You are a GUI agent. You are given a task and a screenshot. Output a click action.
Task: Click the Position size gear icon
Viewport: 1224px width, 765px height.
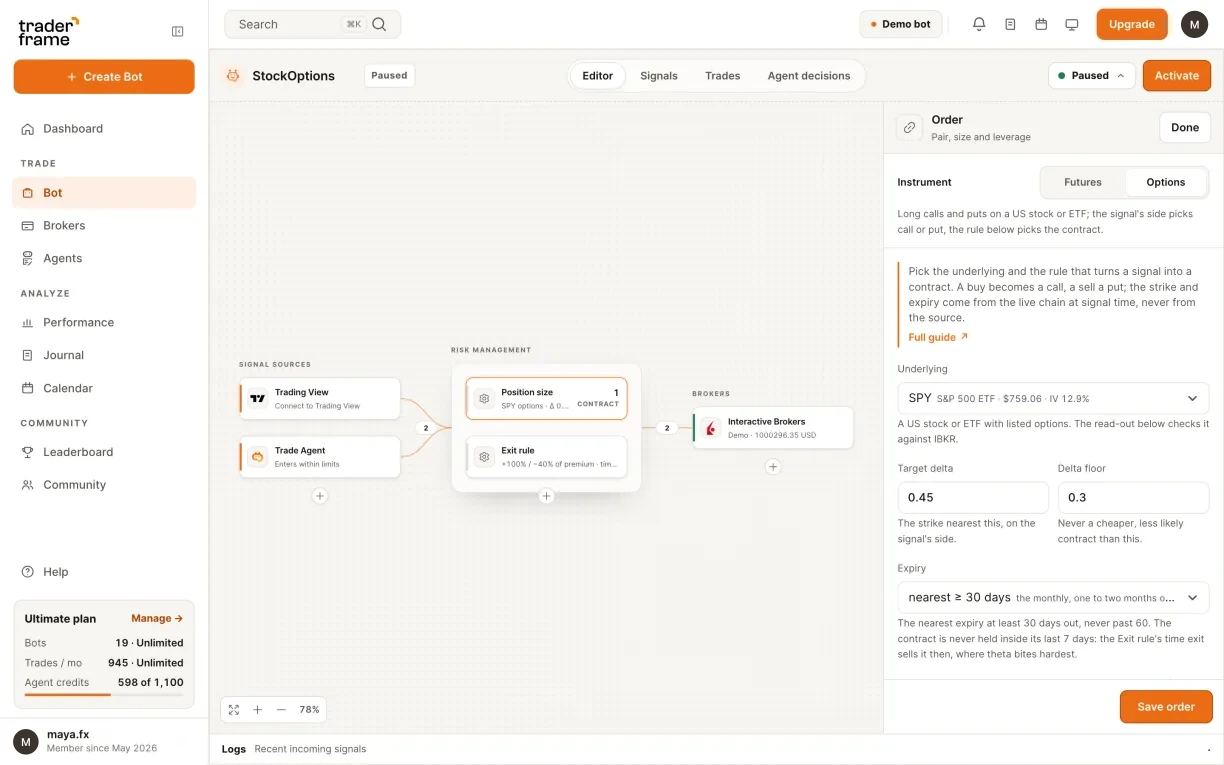(484, 398)
